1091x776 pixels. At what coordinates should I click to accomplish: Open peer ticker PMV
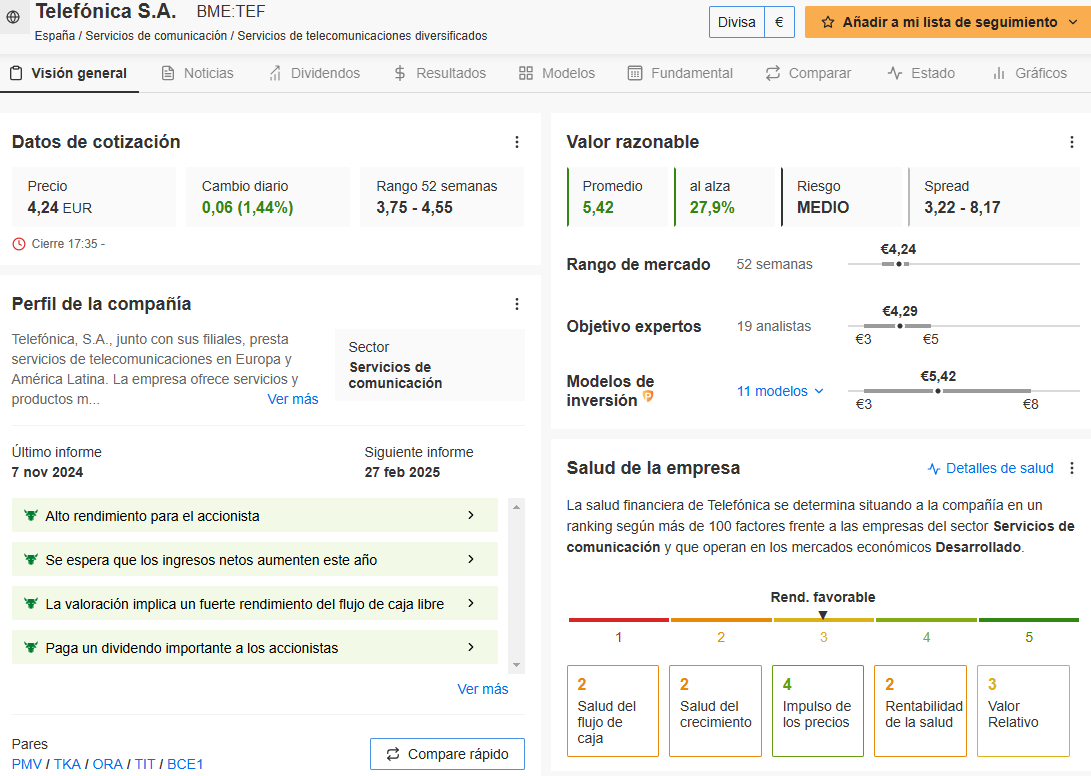click(27, 764)
